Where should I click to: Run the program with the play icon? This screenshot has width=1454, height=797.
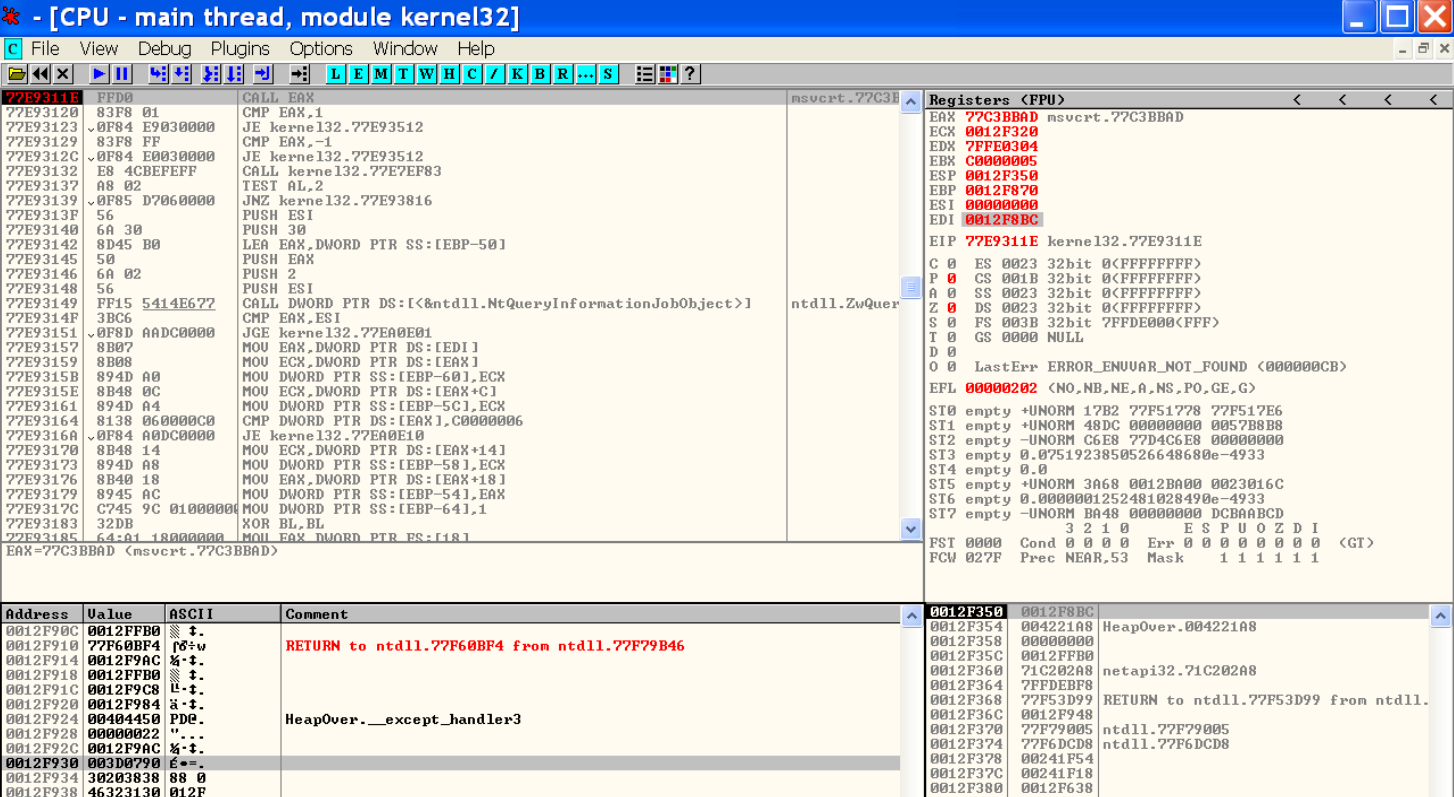[99, 74]
